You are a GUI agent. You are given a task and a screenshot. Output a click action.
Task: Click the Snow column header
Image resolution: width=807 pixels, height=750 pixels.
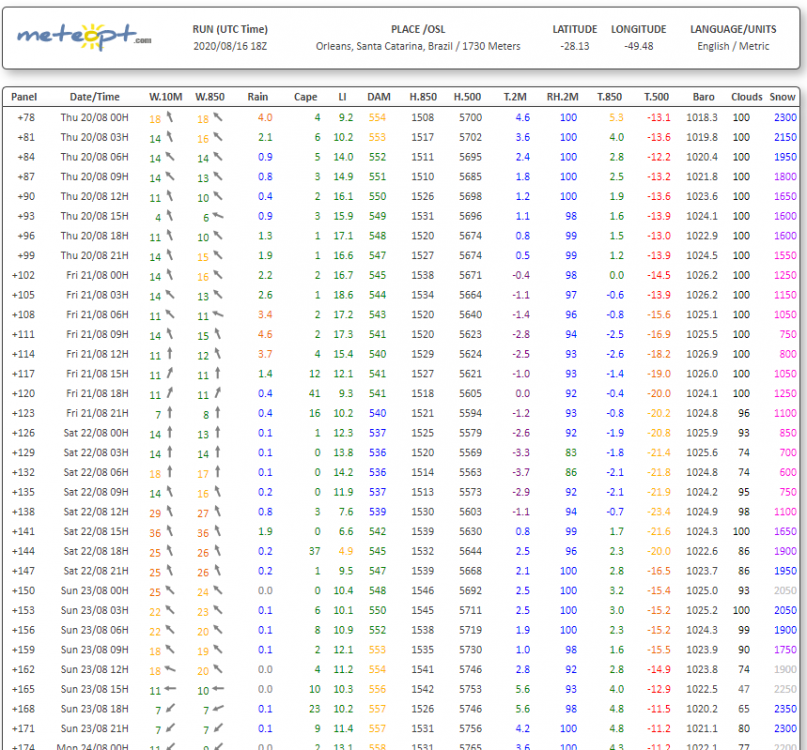pos(782,97)
